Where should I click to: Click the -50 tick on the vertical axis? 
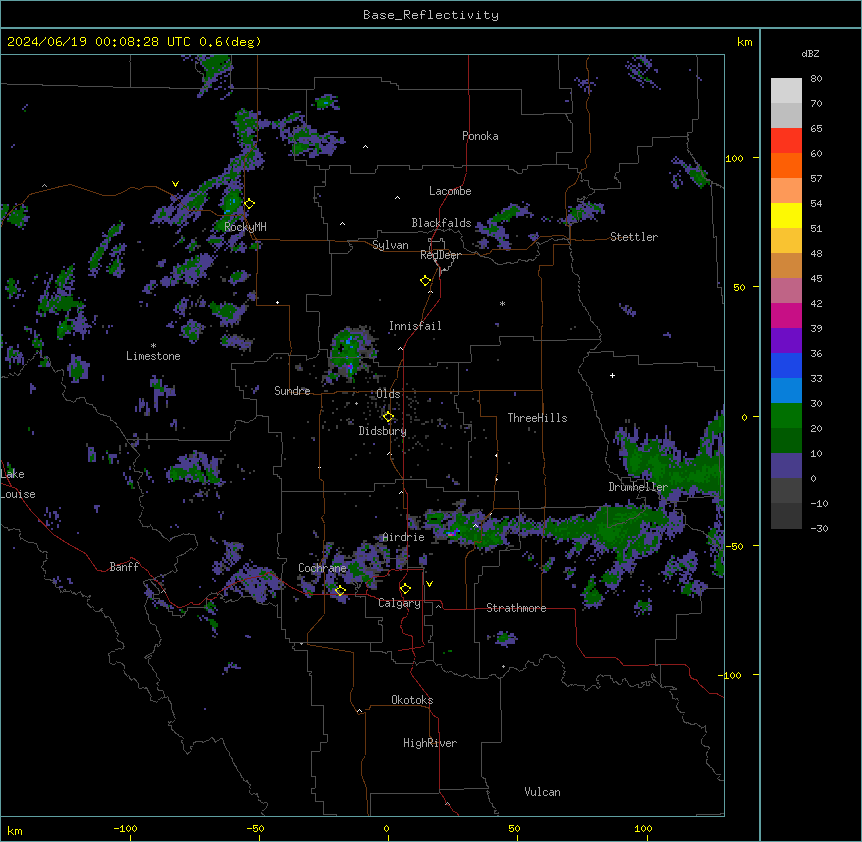[x=734, y=546]
